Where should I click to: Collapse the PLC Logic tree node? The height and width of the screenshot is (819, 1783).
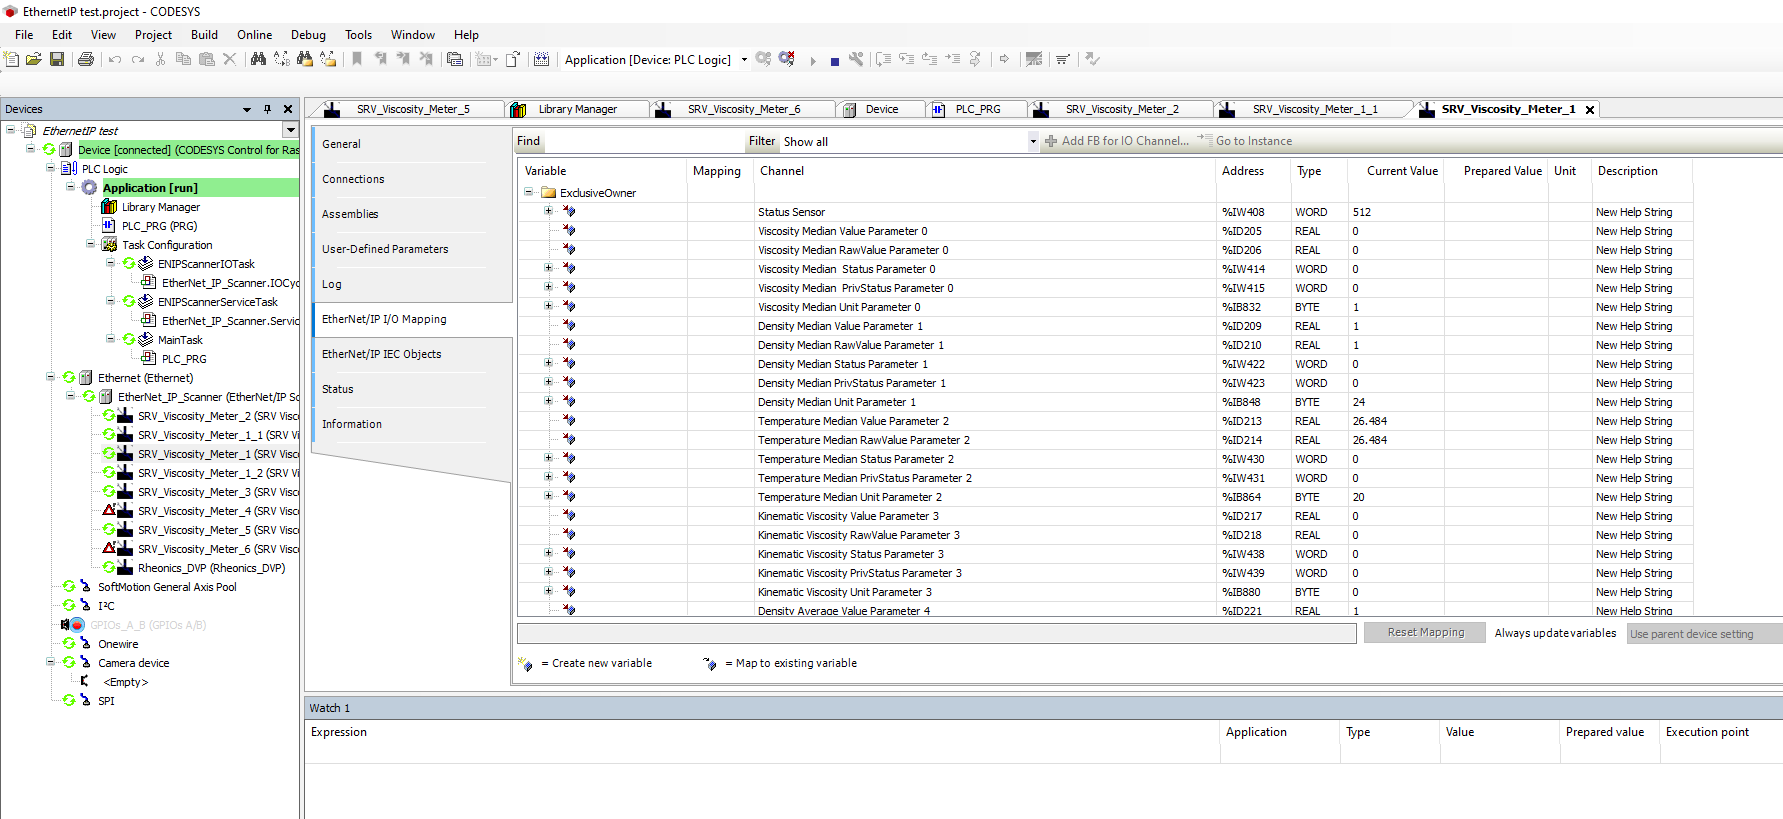[x=51, y=168]
